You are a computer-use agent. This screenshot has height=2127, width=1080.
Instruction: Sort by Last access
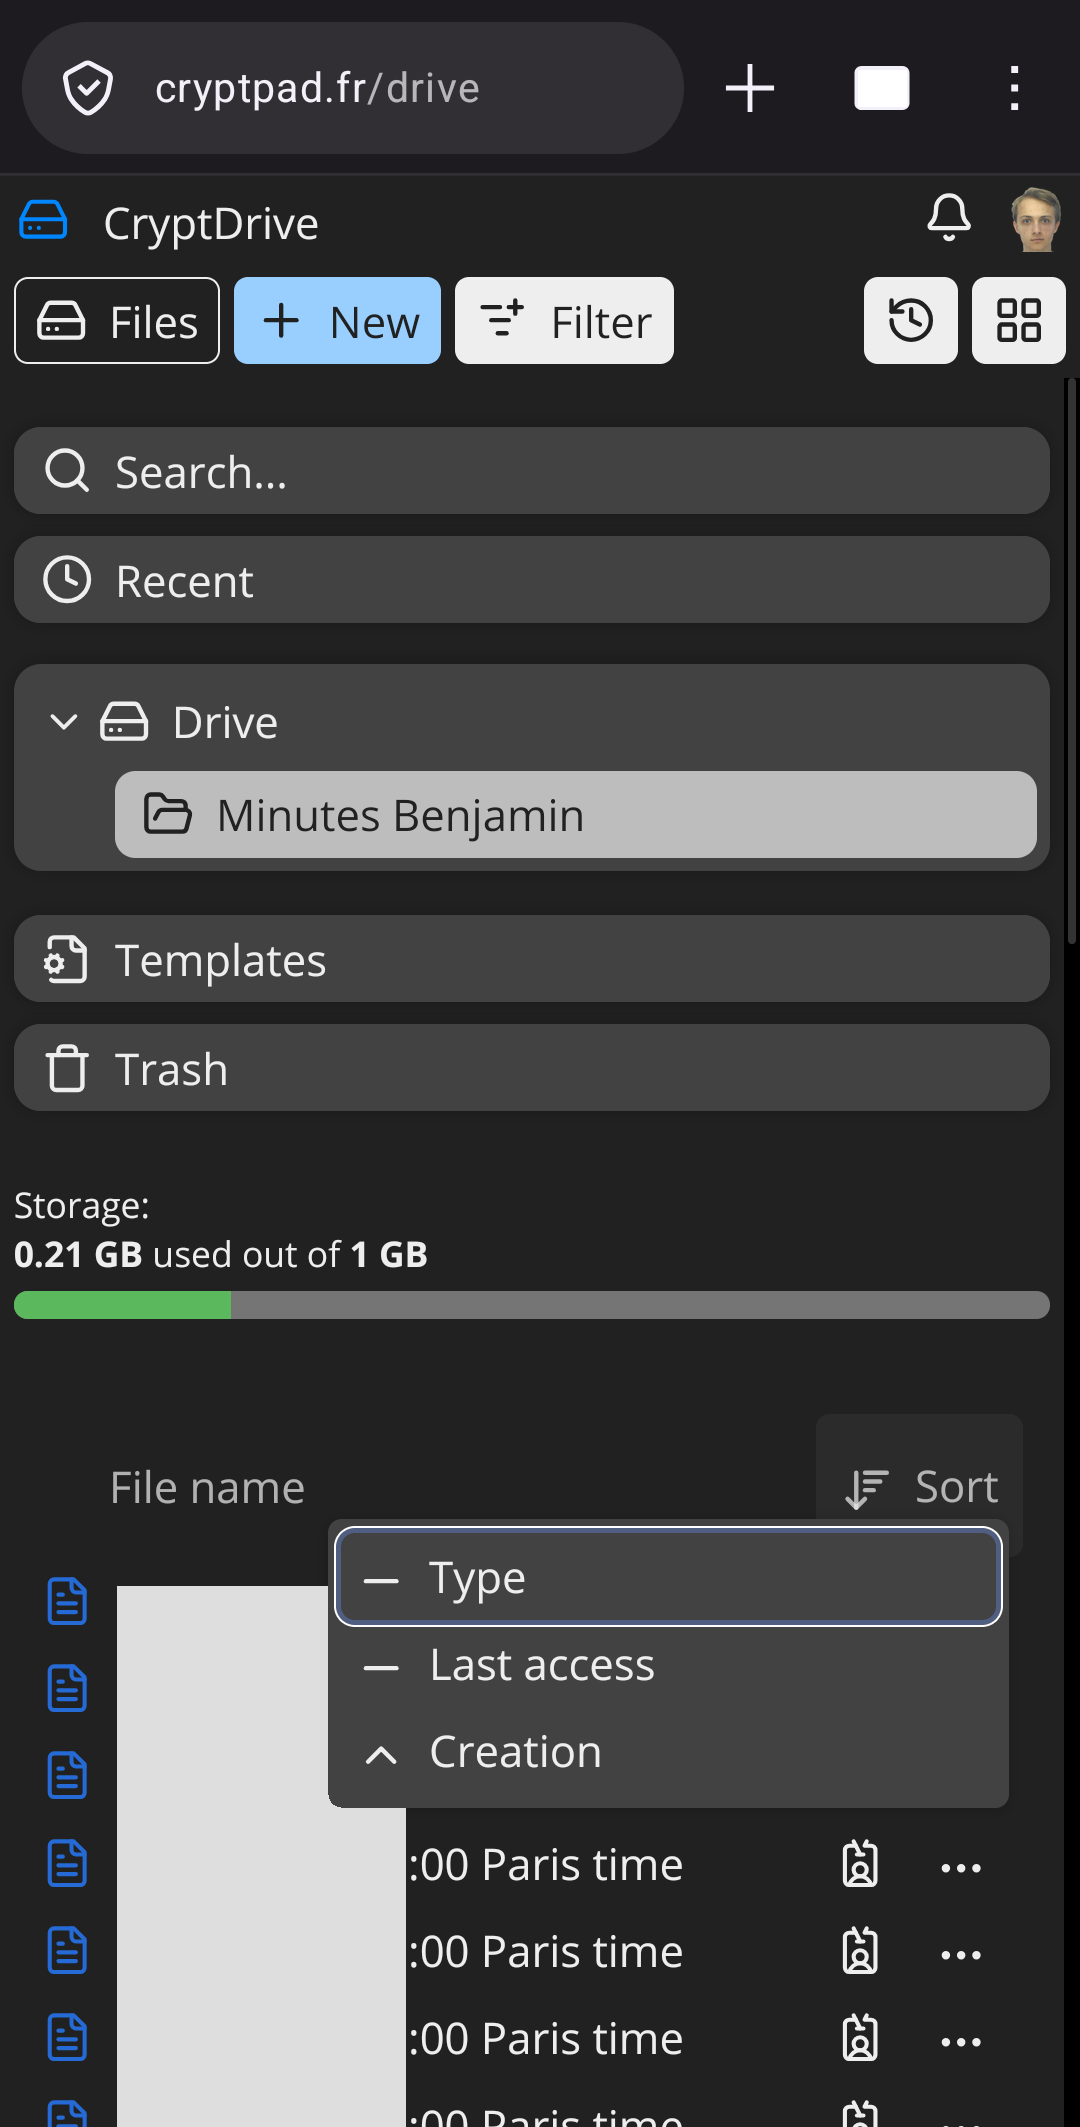pos(668,1665)
